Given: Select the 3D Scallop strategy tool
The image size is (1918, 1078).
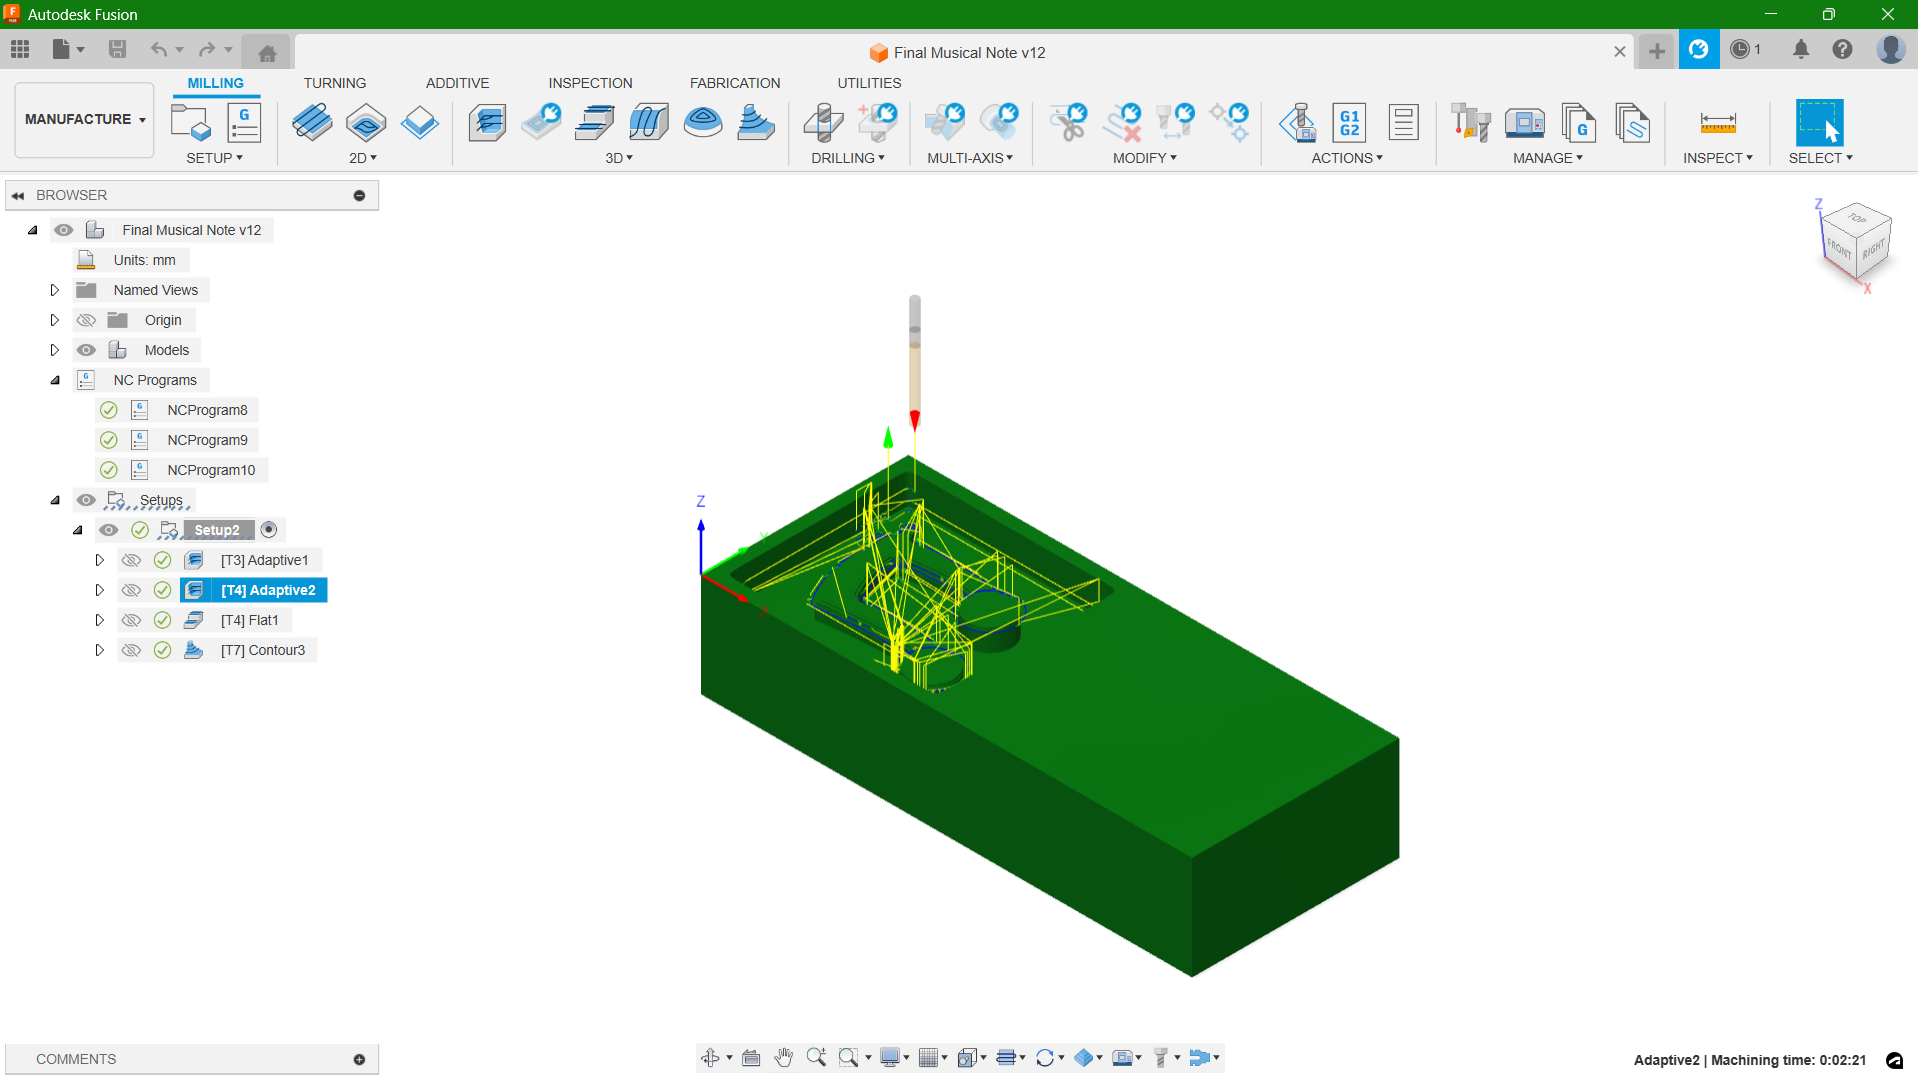Looking at the screenshot, I should coord(703,123).
